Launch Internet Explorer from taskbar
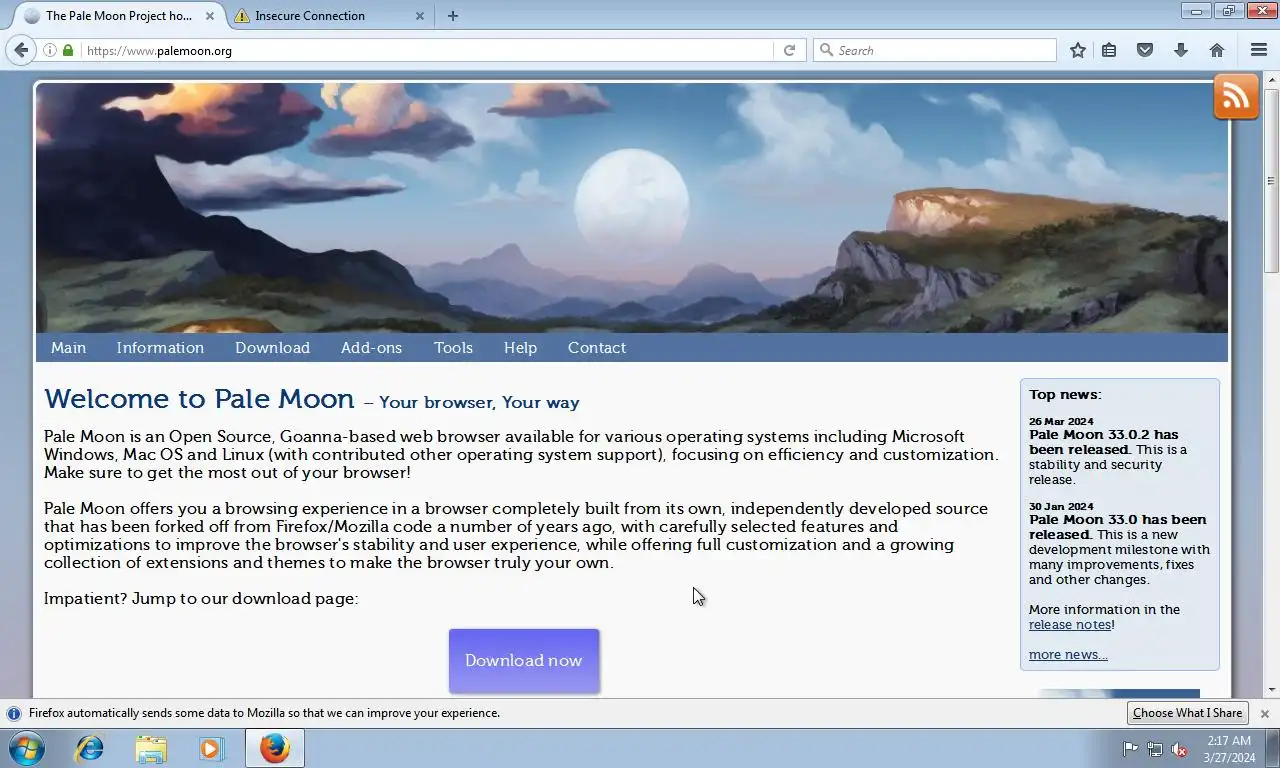 [90, 748]
